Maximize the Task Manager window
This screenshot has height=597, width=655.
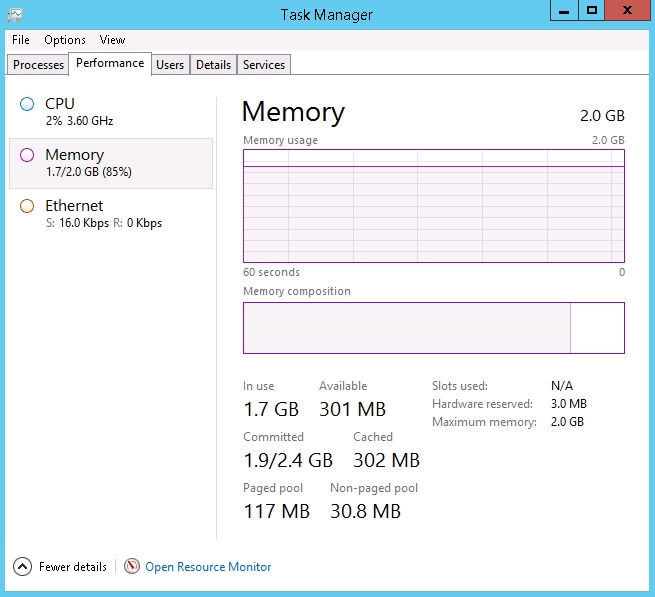[x=592, y=10]
